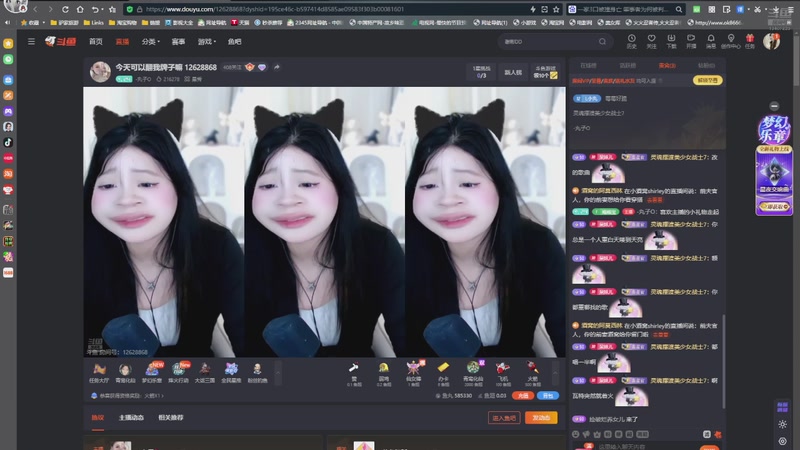Screen dimensions: 800x450
Task: Open the 2345网址导航 bookmark
Action: tap(314, 22)
